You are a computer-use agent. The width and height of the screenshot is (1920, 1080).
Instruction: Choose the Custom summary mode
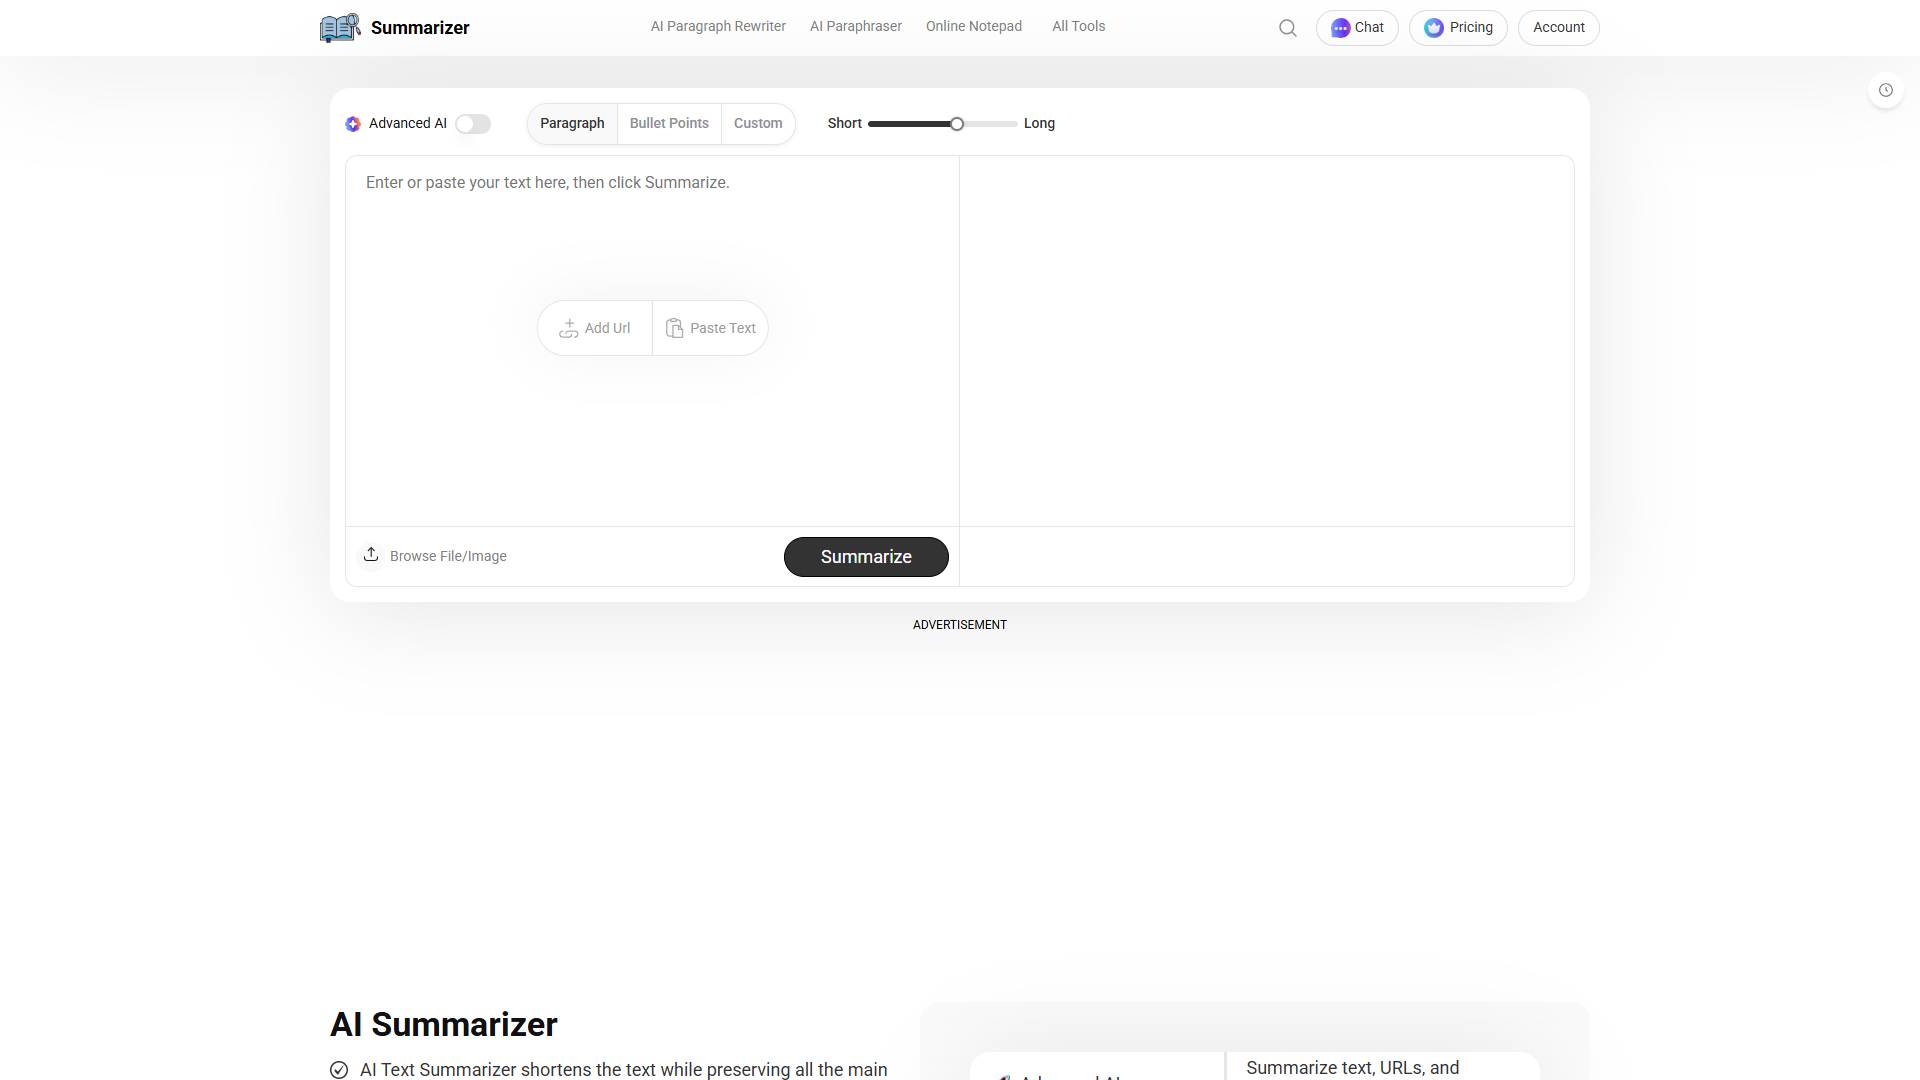(x=758, y=124)
